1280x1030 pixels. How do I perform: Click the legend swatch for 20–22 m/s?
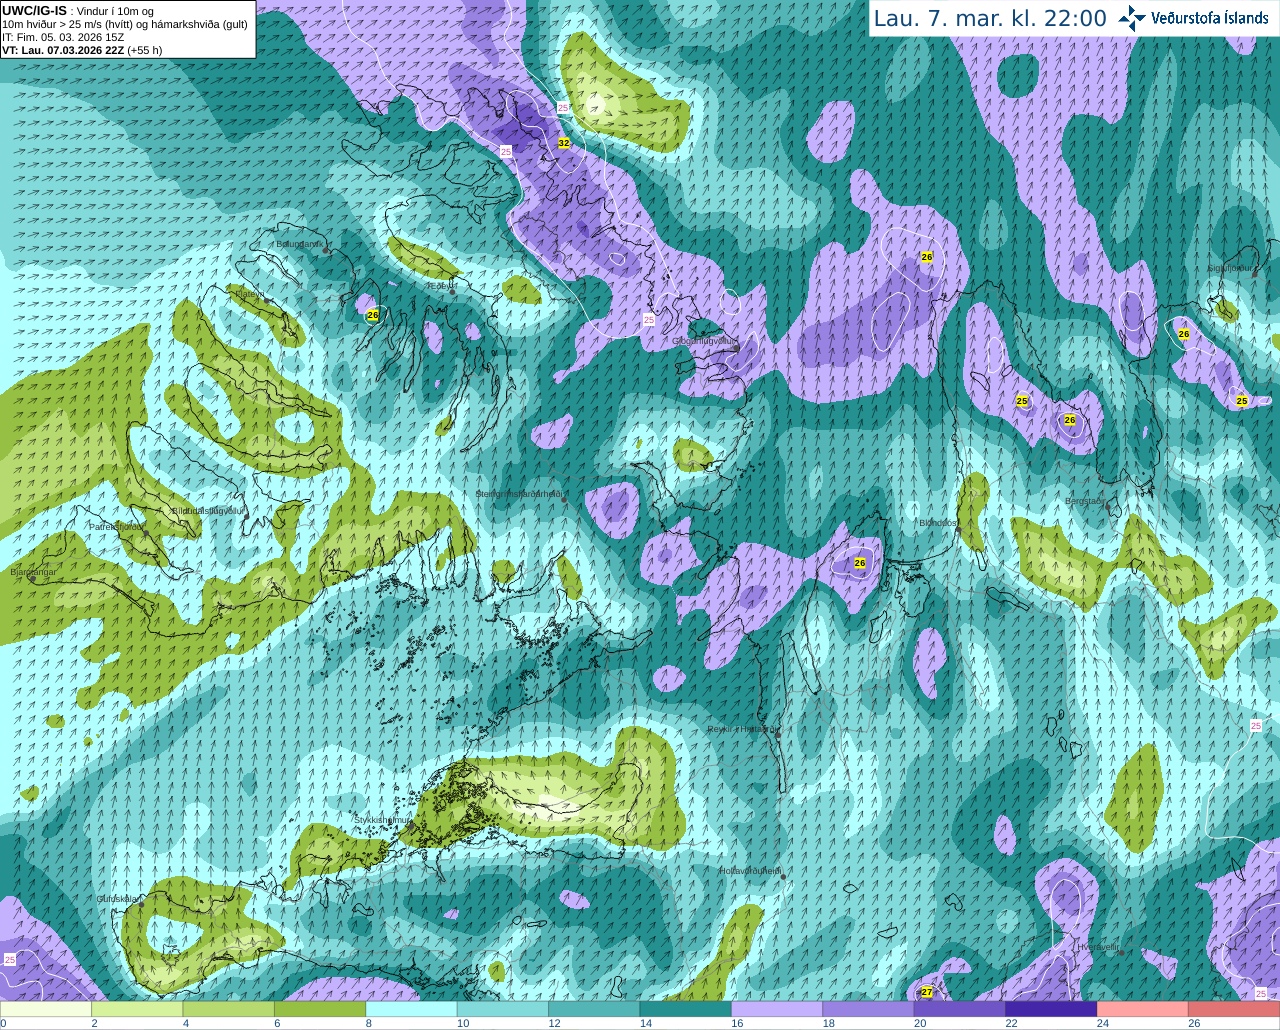click(960, 1009)
